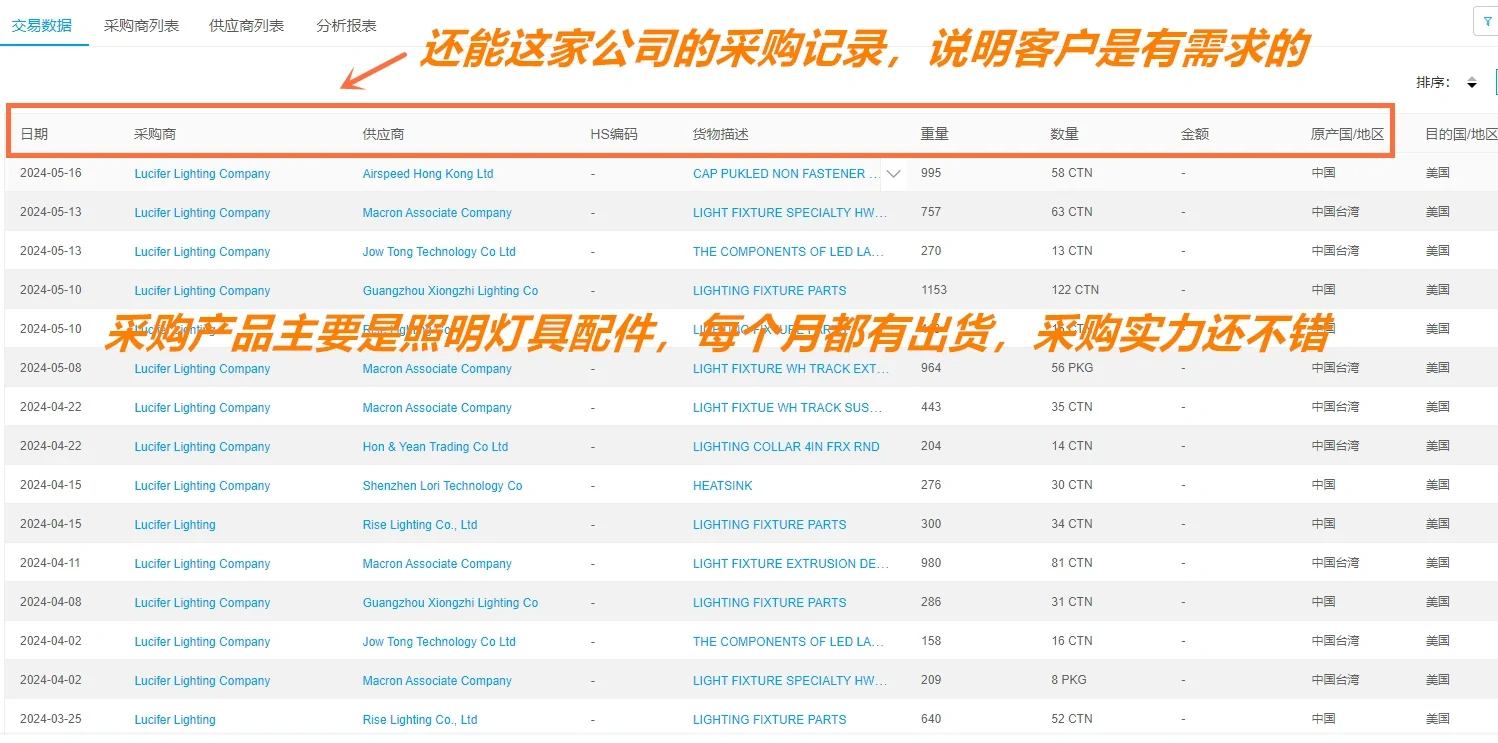The image size is (1498, 743).
Task: Open buyer Lucifer Lighting Company in 2024-04-11 row
Action: [202, 564]
